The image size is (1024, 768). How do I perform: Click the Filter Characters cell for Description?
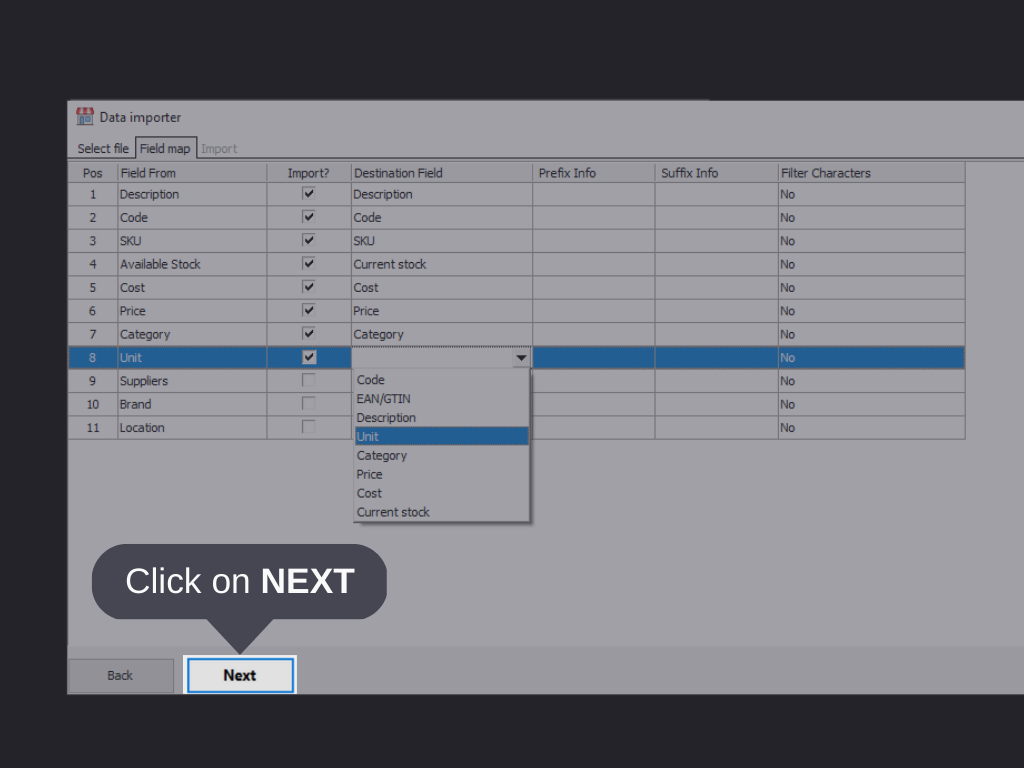(870, 194)
